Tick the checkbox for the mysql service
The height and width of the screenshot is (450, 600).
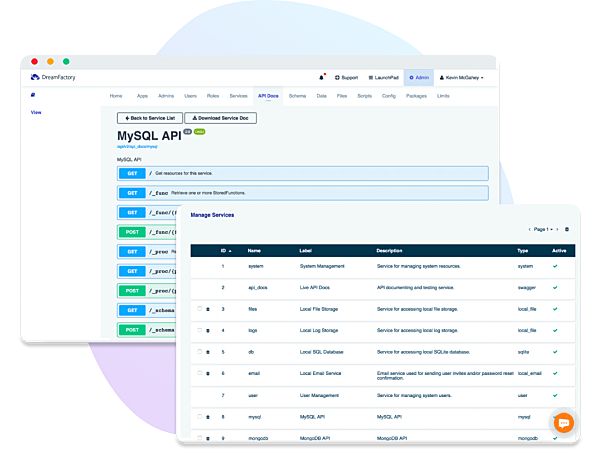click(x=199, y=417)
